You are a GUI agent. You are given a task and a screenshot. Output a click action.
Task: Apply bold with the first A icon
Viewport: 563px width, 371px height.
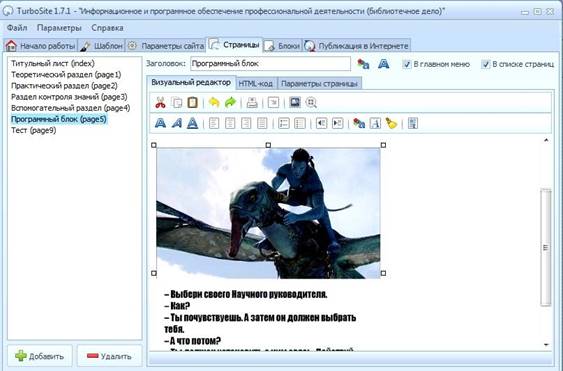pyautogui.click(x=160, y=124)
